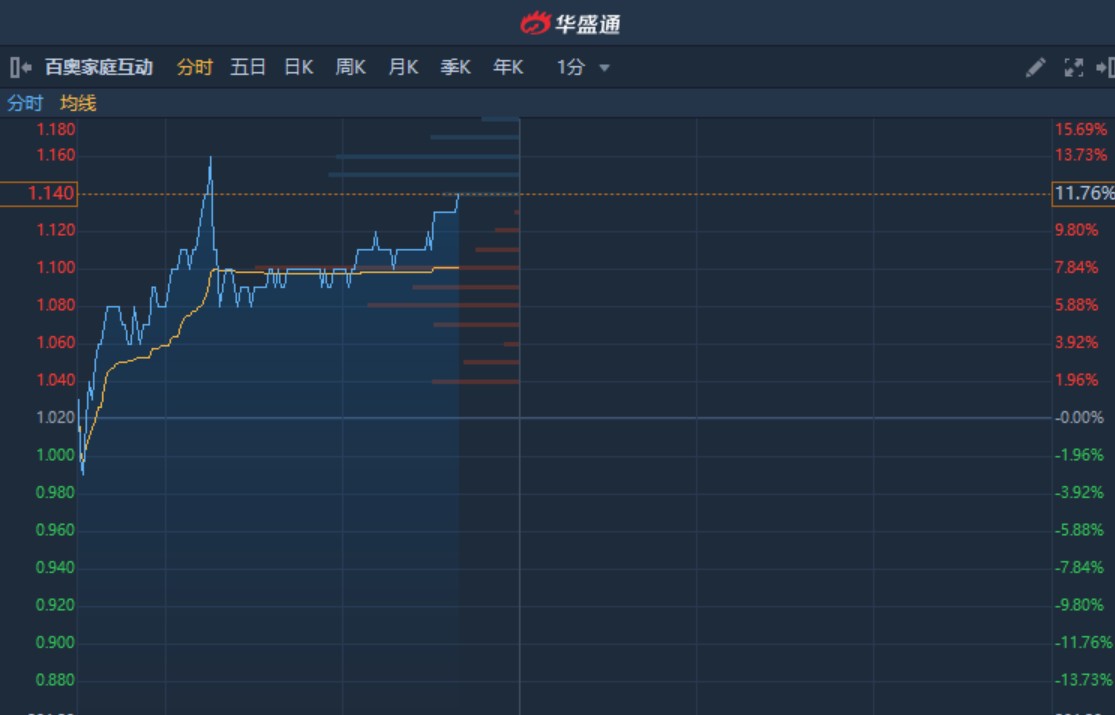The image size is (1115, 715).
Task: Expand chart to fullscreen view
Action: coord(1073,67)
